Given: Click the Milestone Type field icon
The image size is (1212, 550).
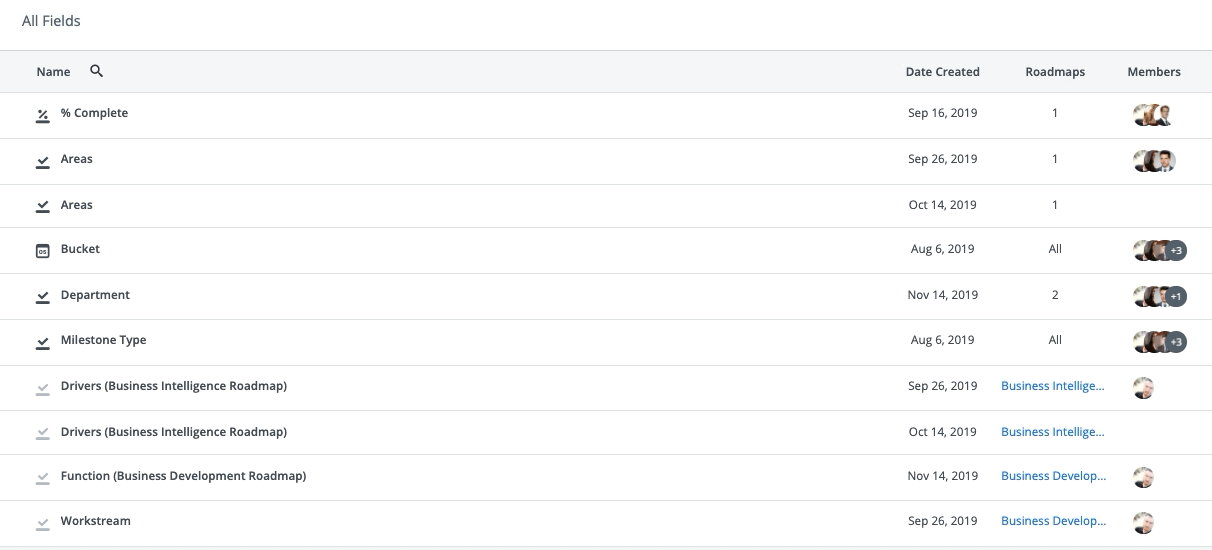Looking at the screenshot, I should (43, 342).
